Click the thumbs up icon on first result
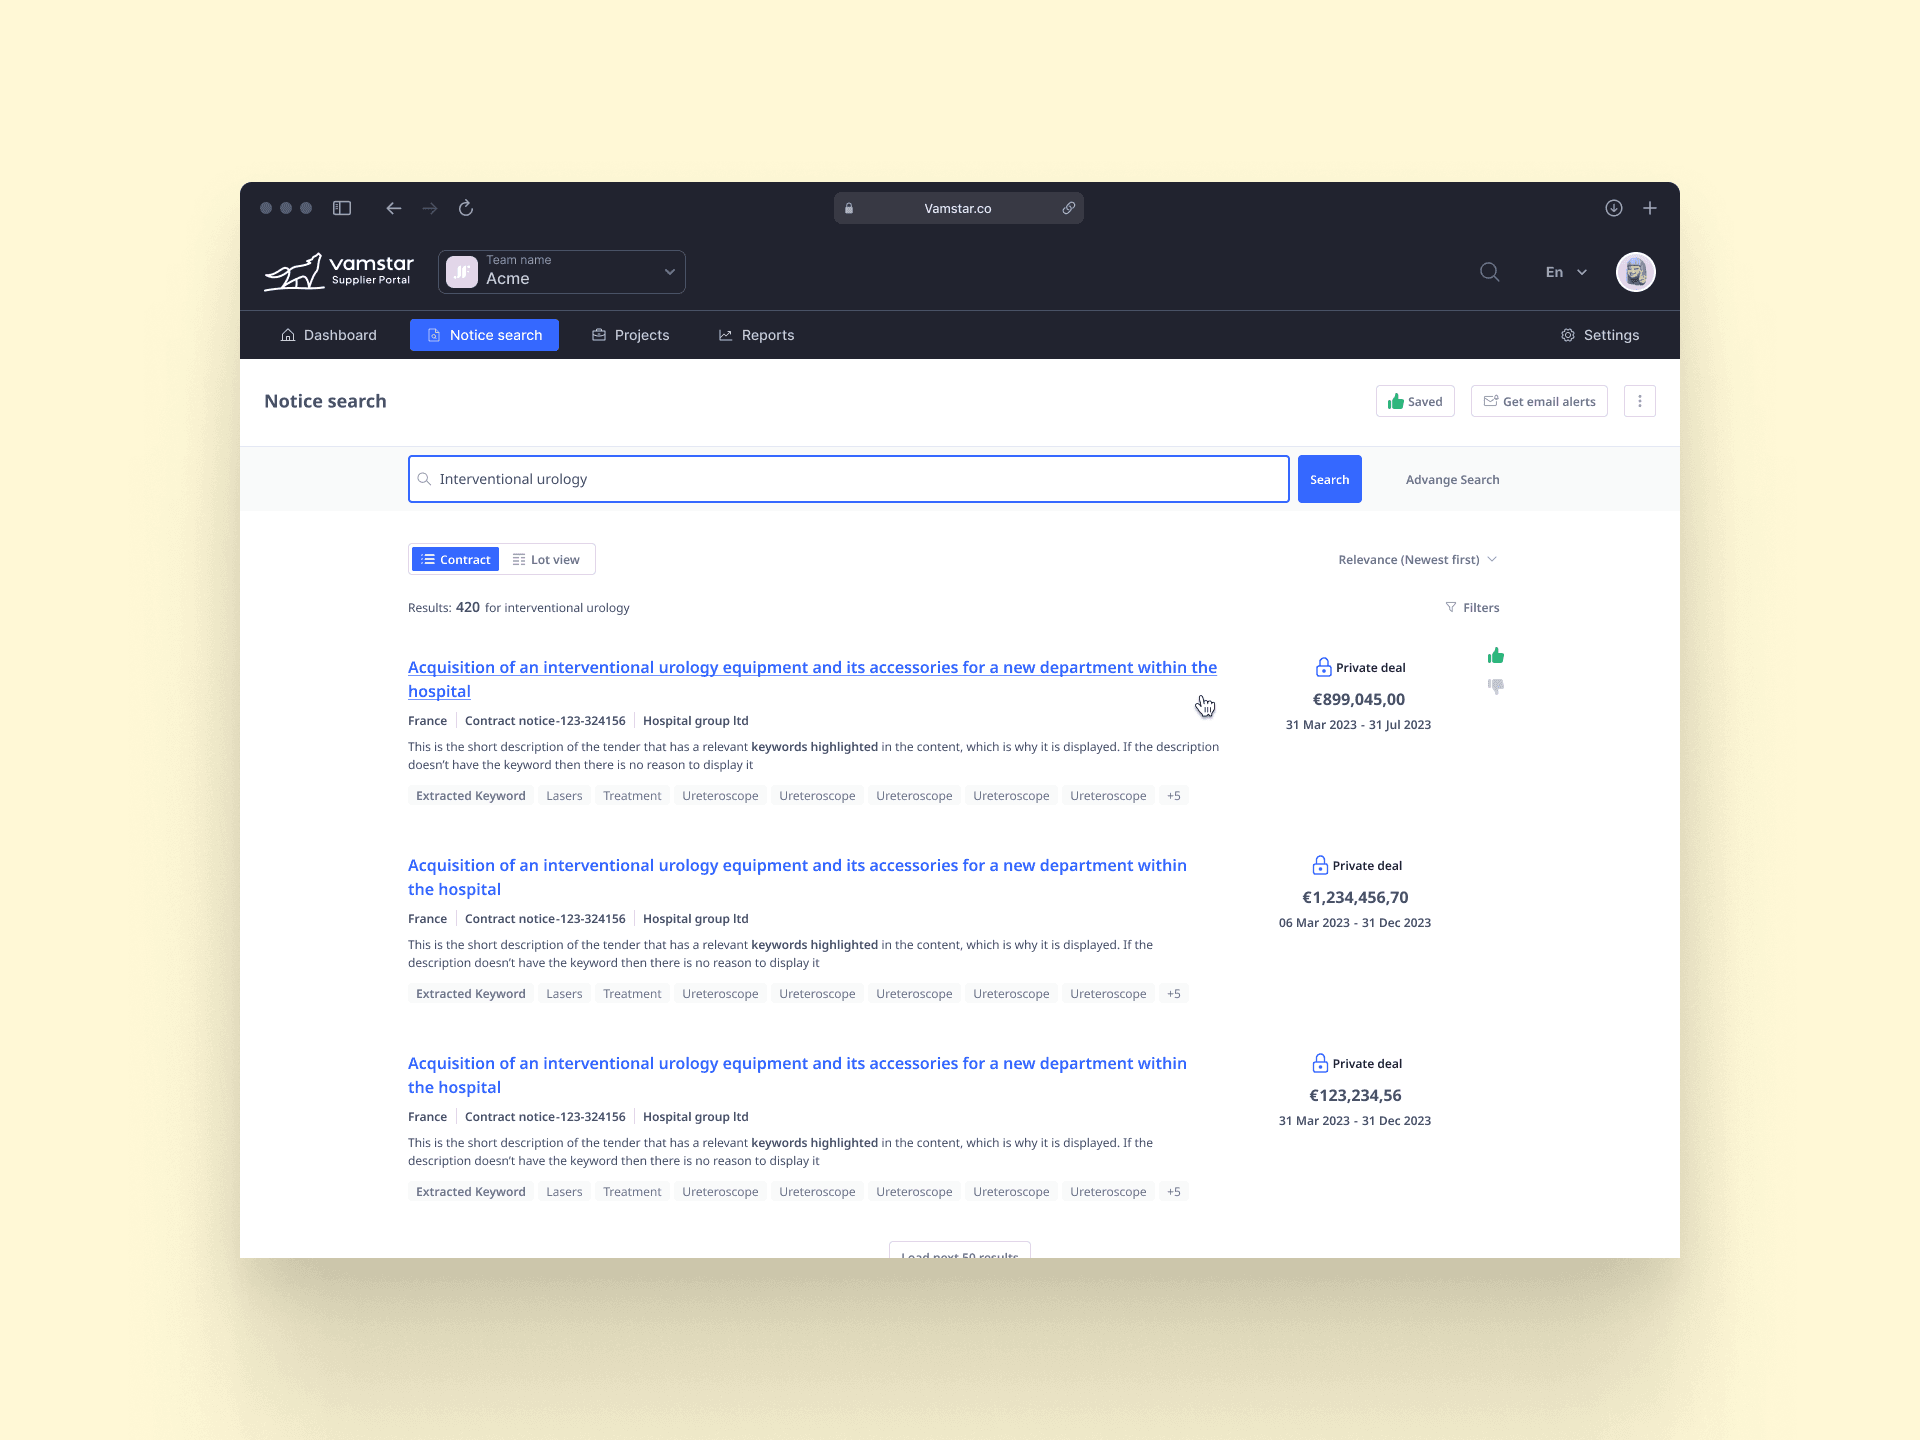Image resolution: width=1920 pixels, height=1440 pixels. (1495, 656)
